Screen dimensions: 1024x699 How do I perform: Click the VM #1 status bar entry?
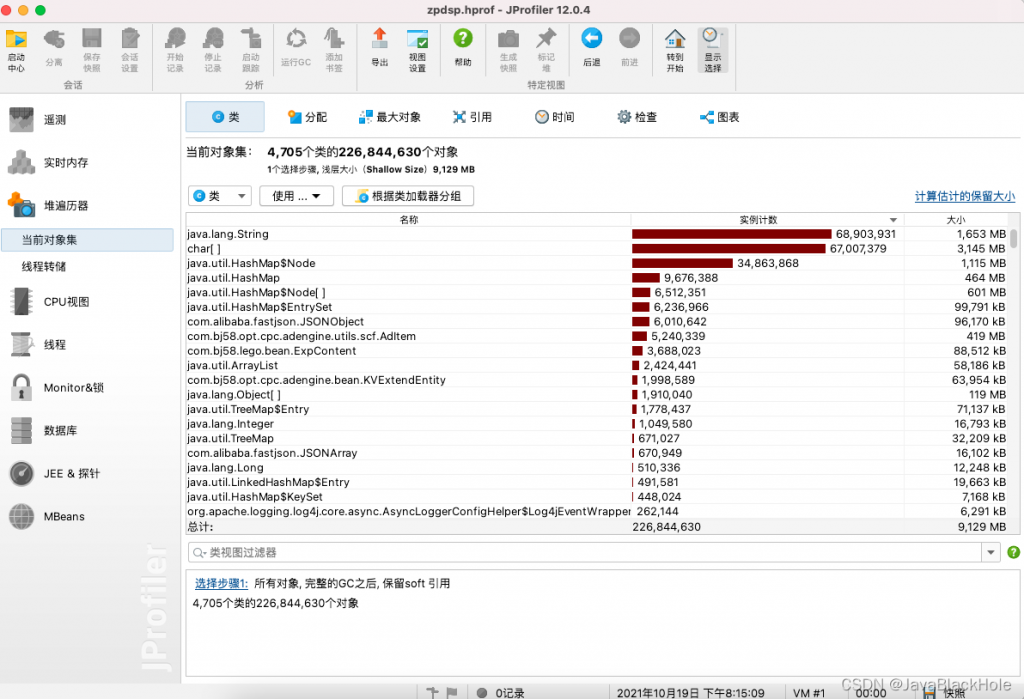point(808,693)
